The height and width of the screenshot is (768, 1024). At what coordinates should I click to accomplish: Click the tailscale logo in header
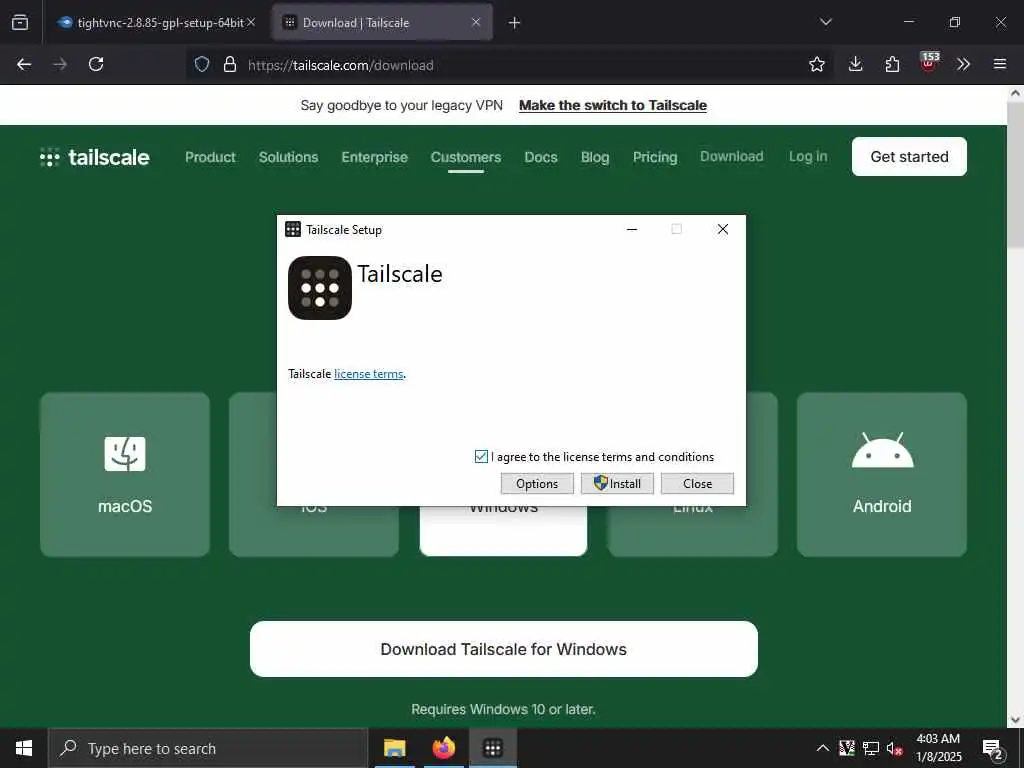point(95,157)
